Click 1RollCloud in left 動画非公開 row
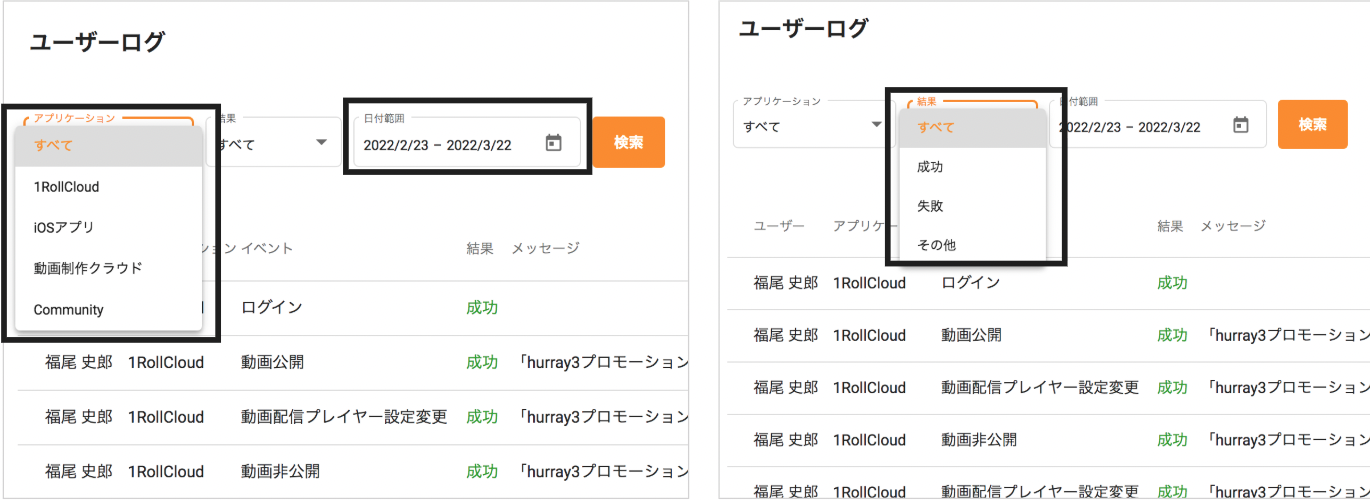This screenshot has width=1370, height=500. (166, 471)
